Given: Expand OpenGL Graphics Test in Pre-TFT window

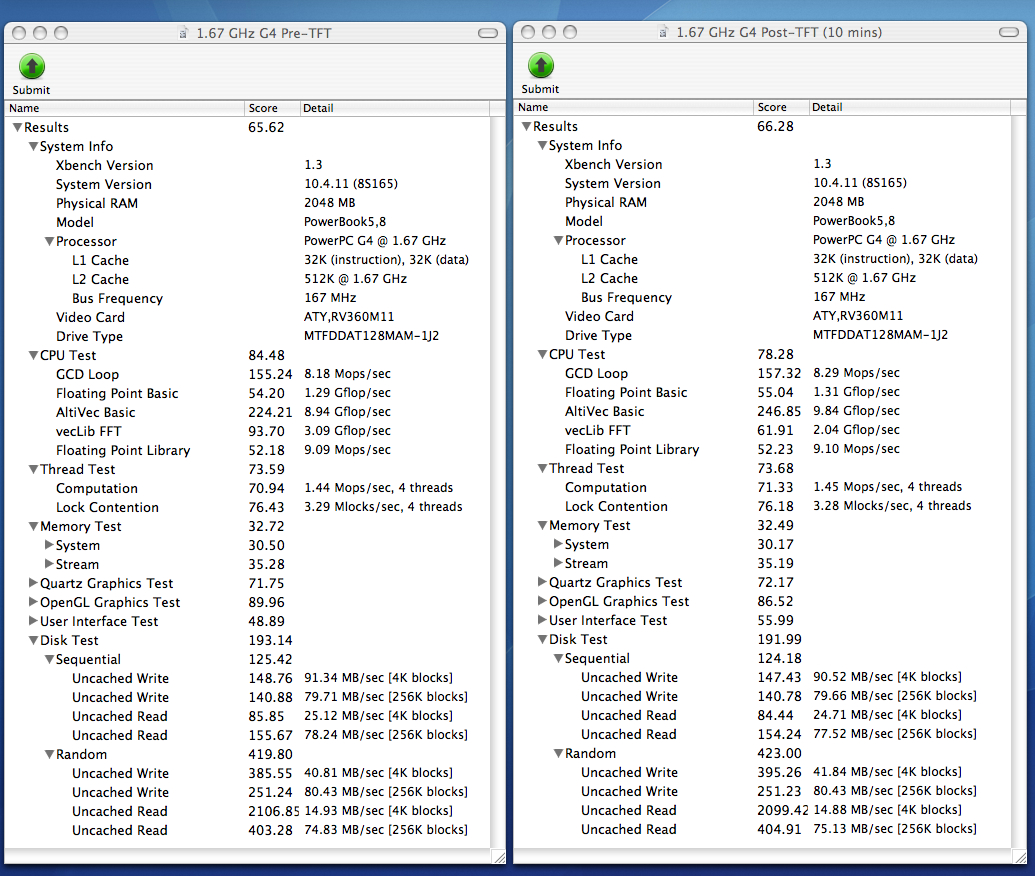Looking at the screenshot, I should click(33, 602).
